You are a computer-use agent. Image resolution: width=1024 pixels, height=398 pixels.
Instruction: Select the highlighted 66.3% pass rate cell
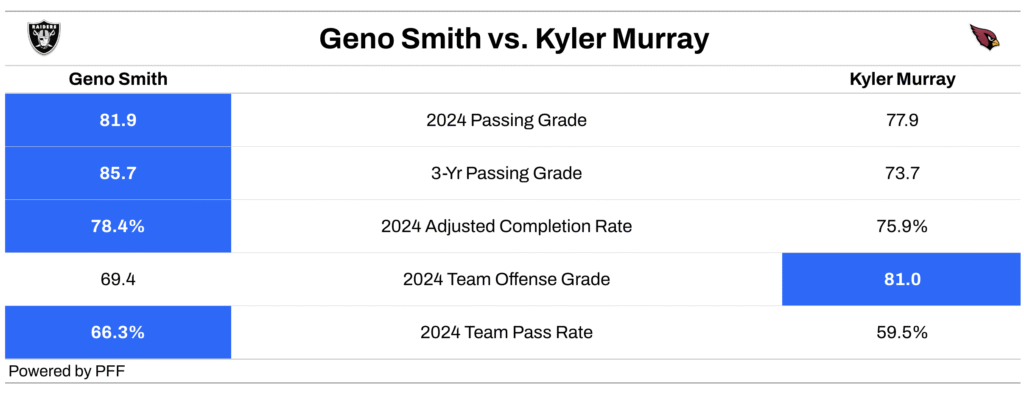[118, 332]
